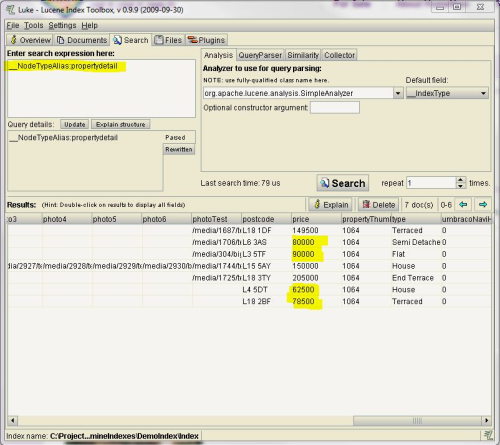
Task: Click the Update query button
Action: 75,124
